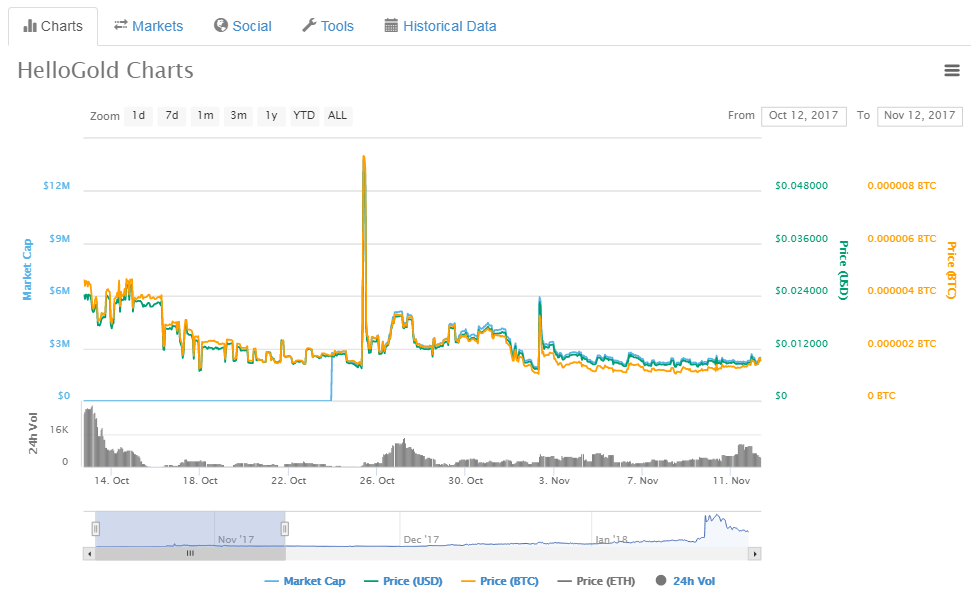The height and width of the screenshot is (598, 980).
Task: Click the $12M market cap axis label
Action: click(56, 186)
